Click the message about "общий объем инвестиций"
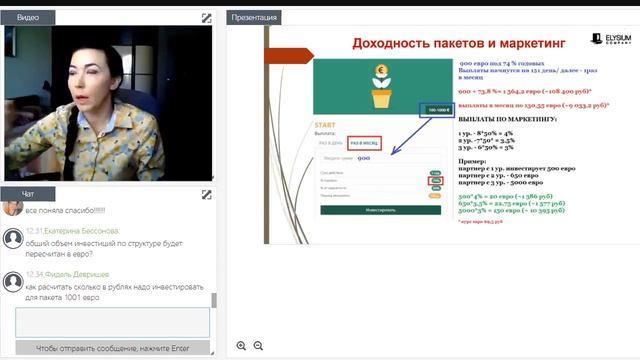The height and width of the screenshot is (360, 640). (104, 249)
